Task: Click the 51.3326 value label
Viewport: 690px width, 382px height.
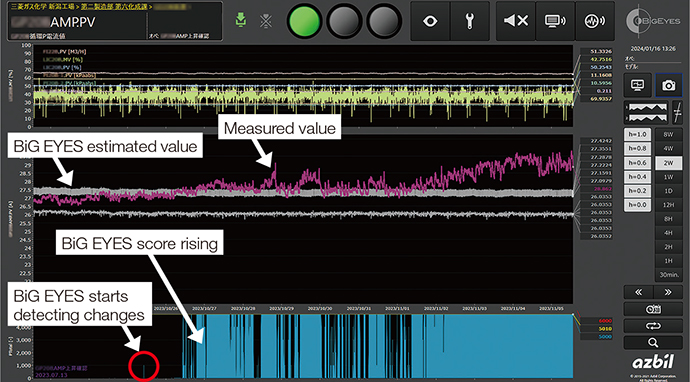Action: (x=596, y=51)
